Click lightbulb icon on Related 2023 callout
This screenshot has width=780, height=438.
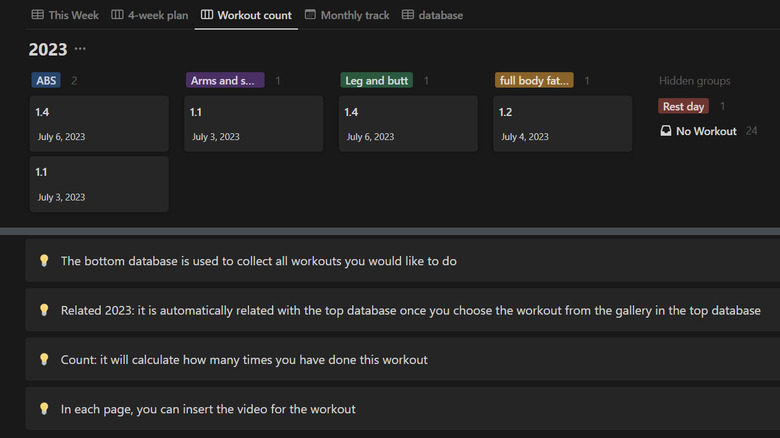click(43, 310)
